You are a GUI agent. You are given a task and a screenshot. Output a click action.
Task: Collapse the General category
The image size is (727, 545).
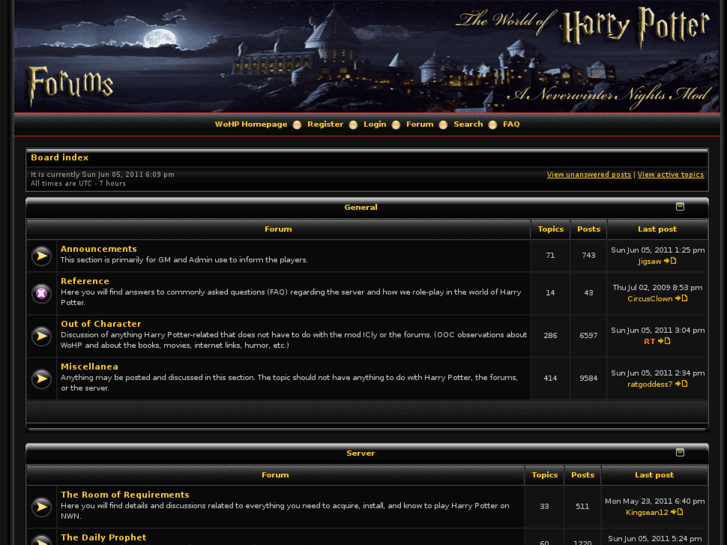coord(680,207)
